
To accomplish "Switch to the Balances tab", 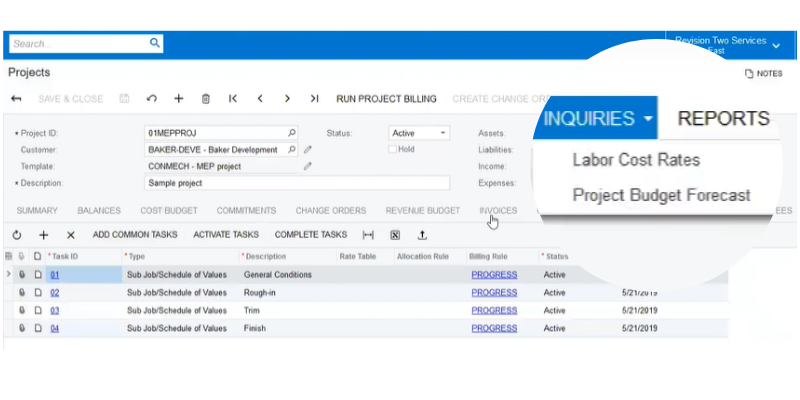I will (99, 211).
